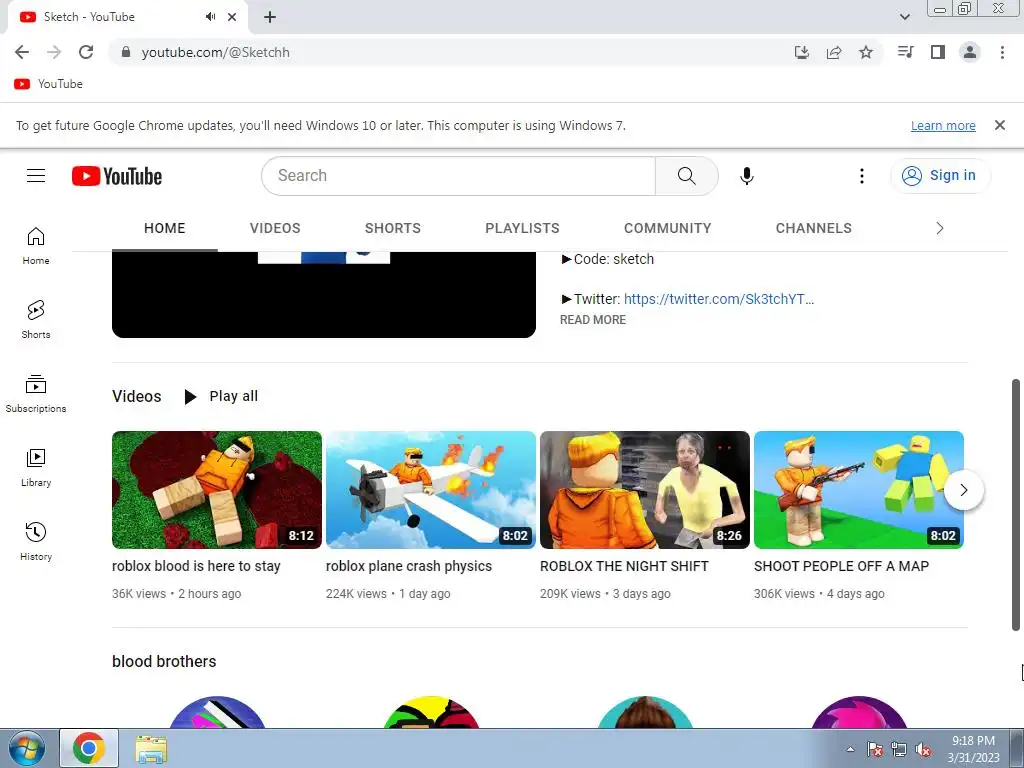Image resolution: width=1024 pixels, height=768 pixels.
Task: Click the YouTube logo
Action: point(117,176)
